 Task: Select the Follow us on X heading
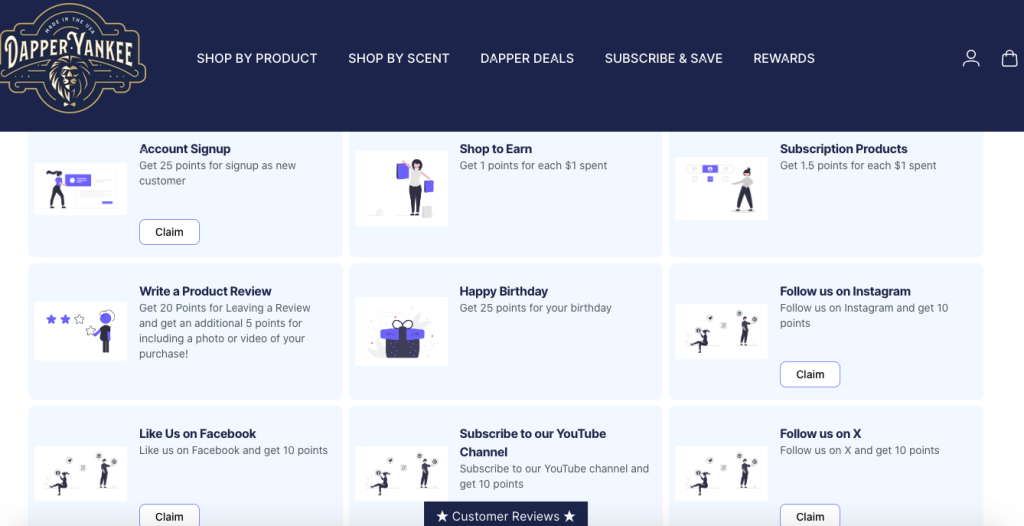coord(820,434)
